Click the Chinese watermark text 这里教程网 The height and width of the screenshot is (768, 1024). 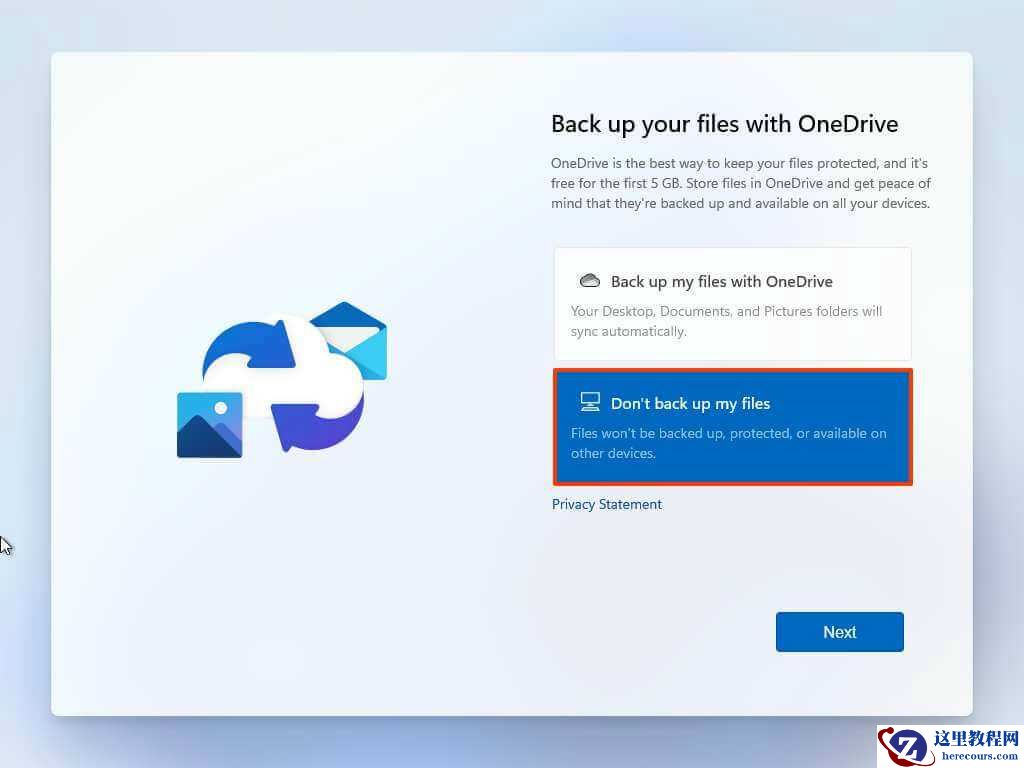click(976, 738)
